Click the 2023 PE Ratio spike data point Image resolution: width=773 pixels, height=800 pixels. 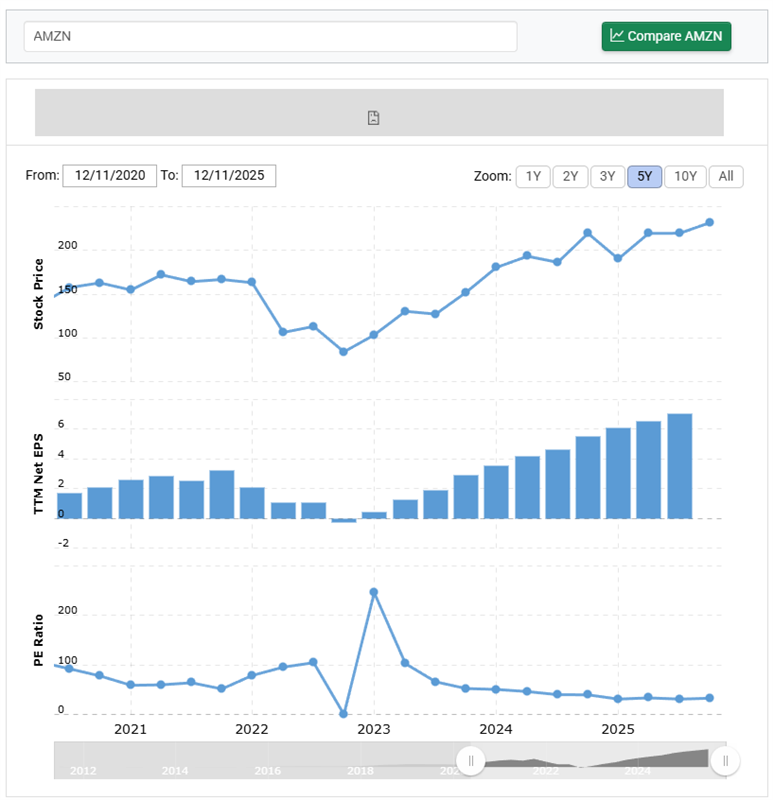click(374, 593)
